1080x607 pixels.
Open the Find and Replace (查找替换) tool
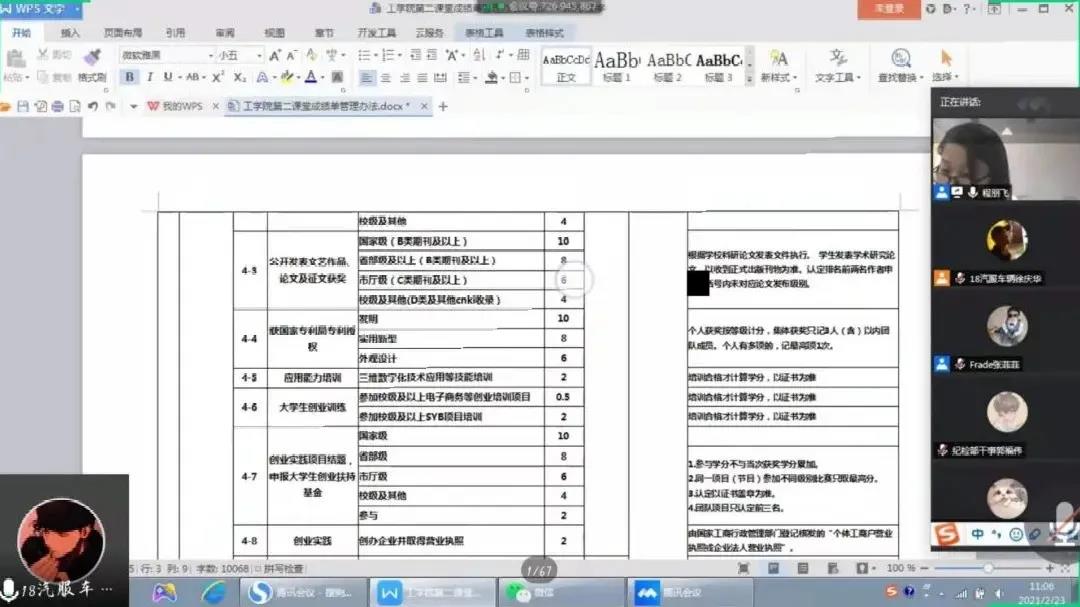coord(900,65)
